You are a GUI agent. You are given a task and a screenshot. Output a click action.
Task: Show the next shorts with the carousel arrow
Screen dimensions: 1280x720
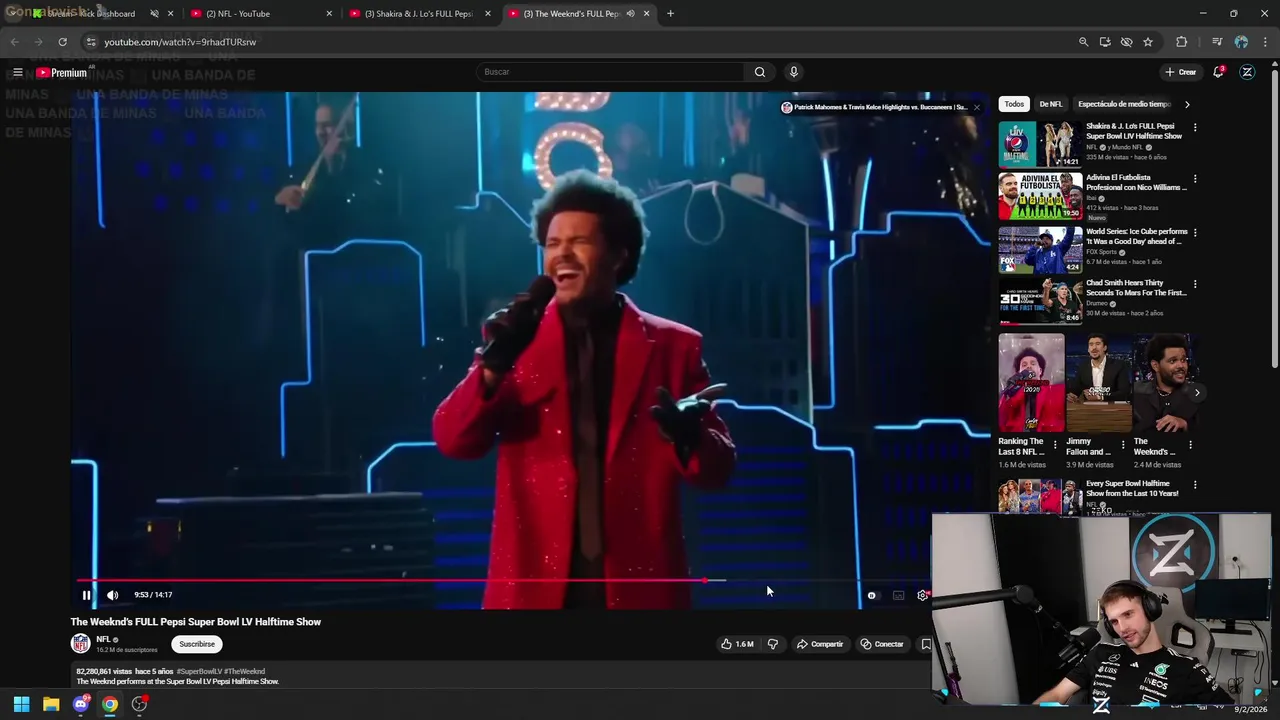(x=1197, y=393)
